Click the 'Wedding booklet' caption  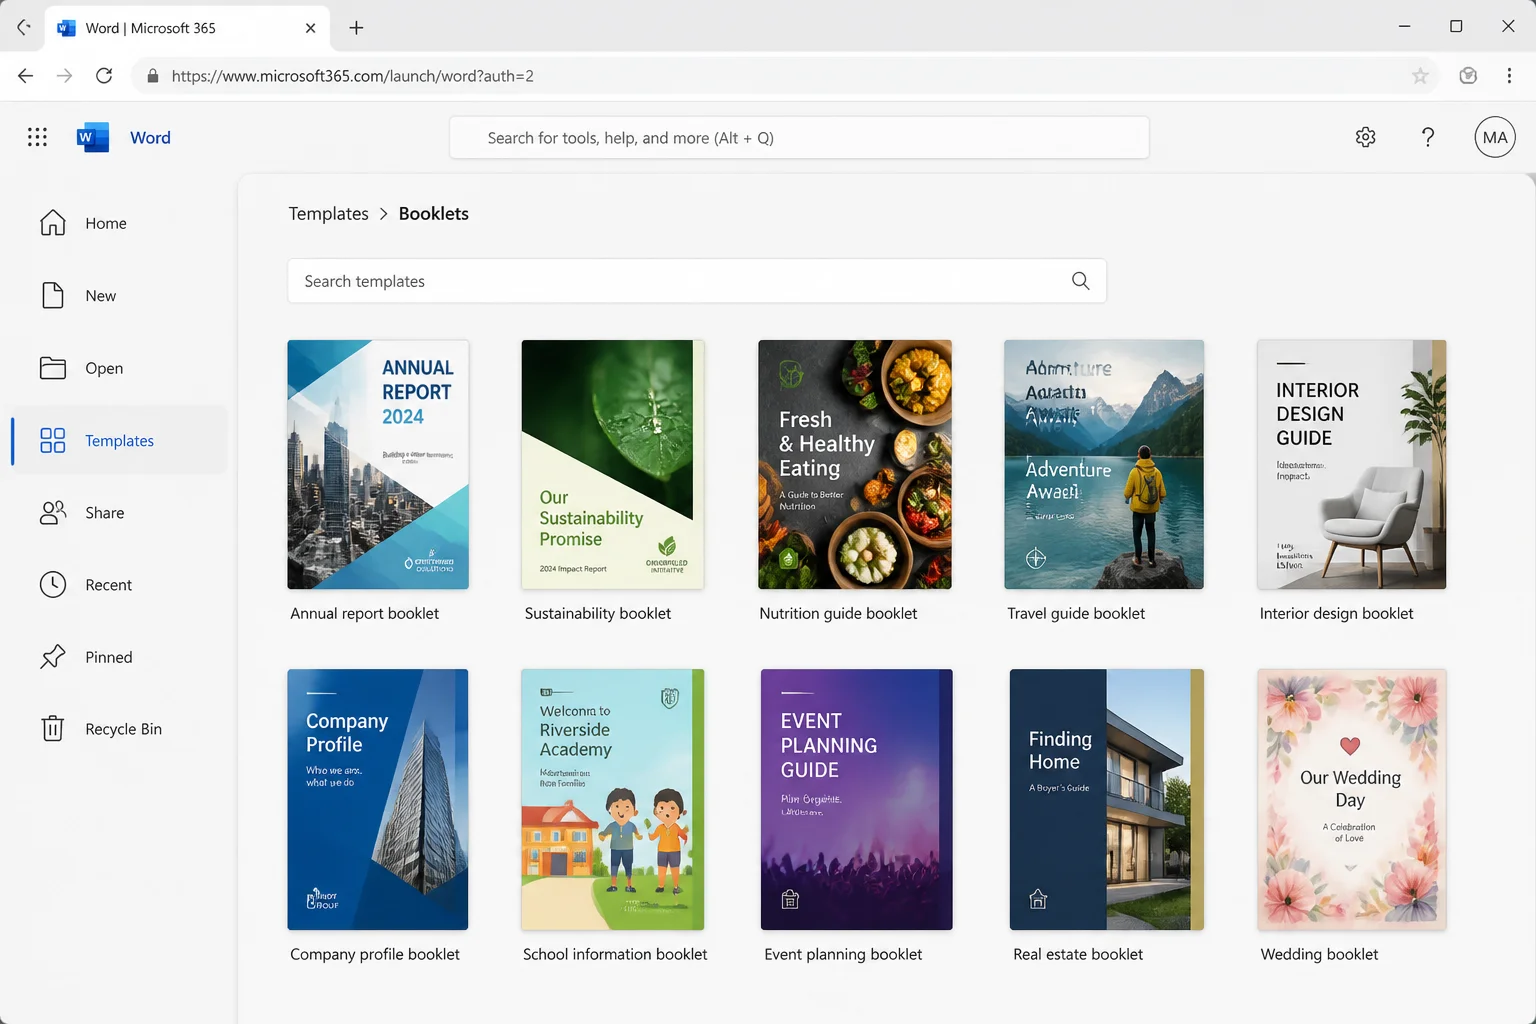(x=1319, y=955)
